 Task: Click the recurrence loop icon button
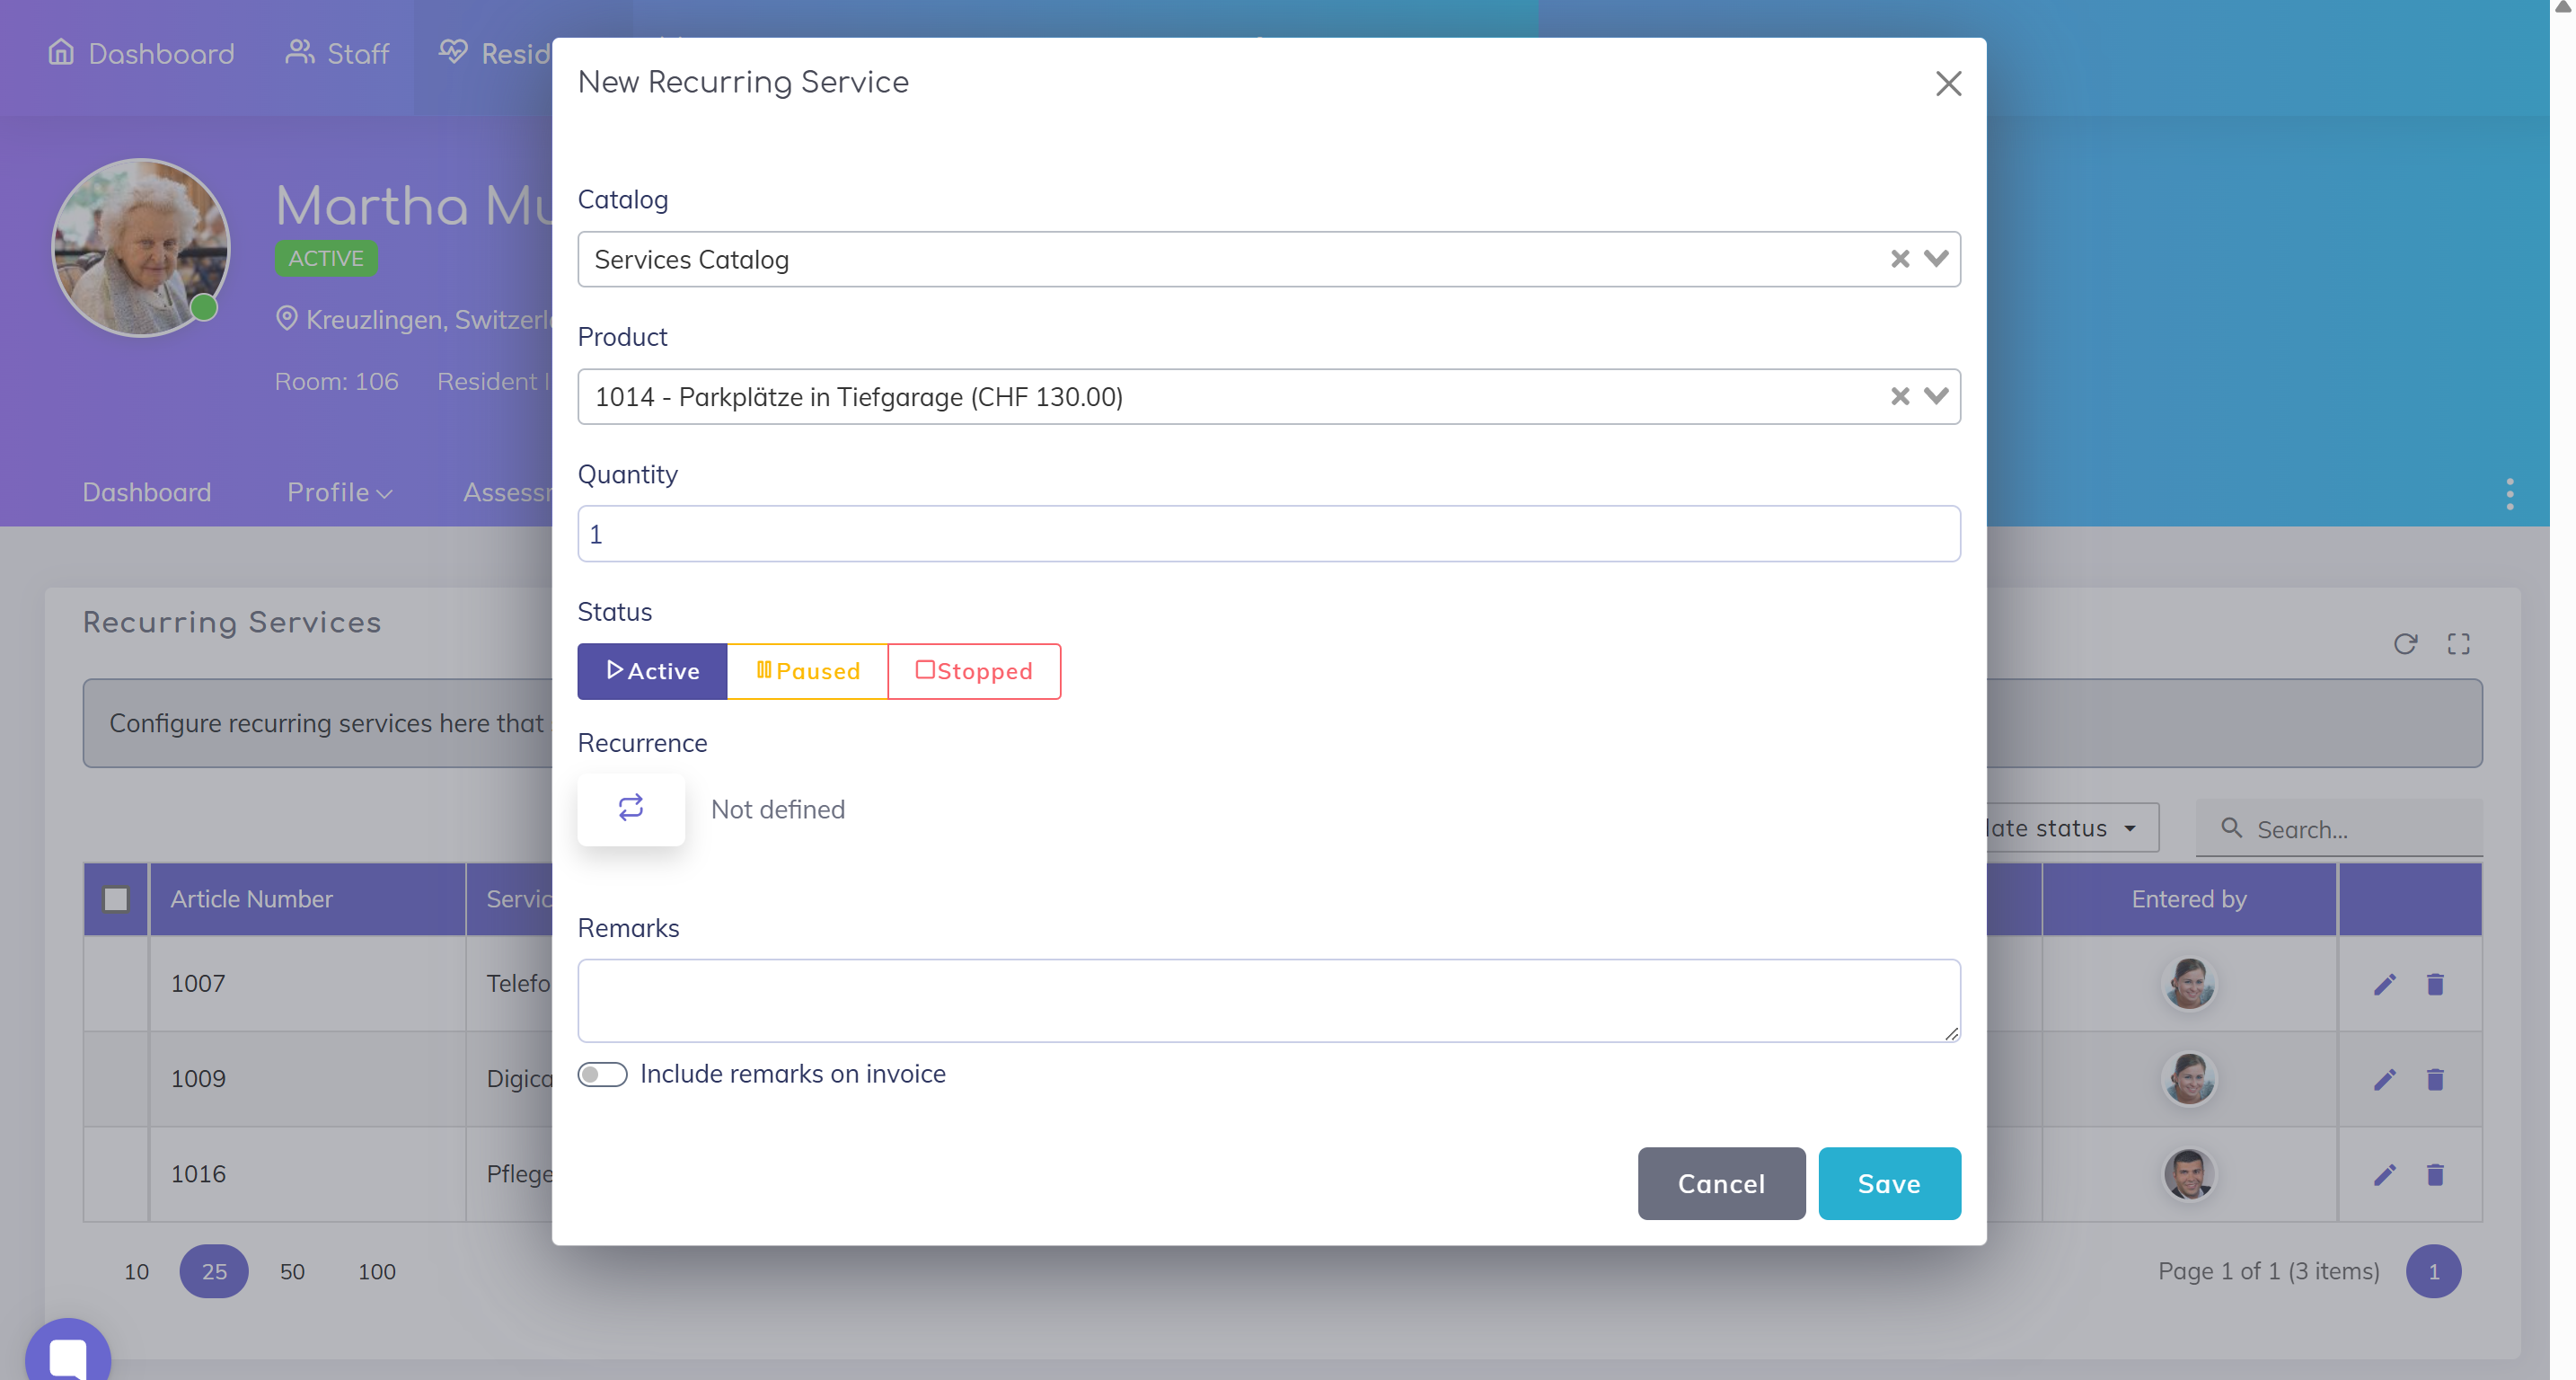[x=630, y=808]
